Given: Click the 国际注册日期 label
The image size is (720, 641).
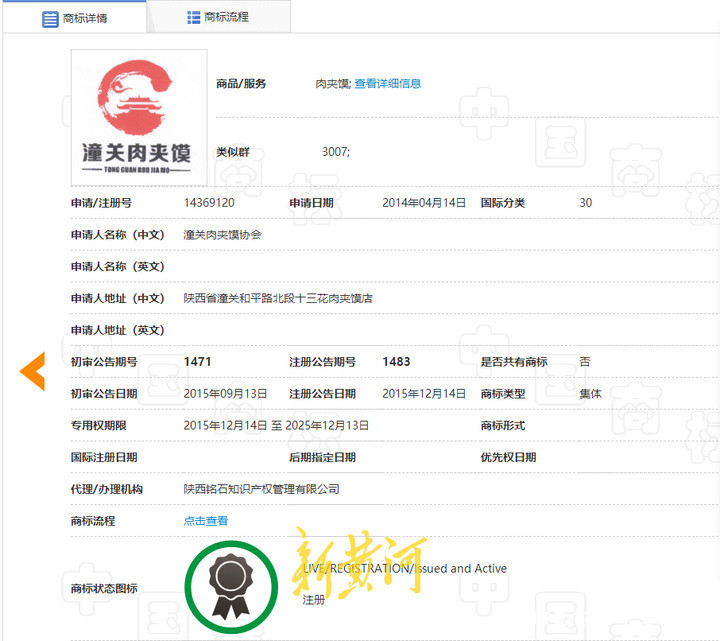Looking at the screenshot, I should coord(104,457).
